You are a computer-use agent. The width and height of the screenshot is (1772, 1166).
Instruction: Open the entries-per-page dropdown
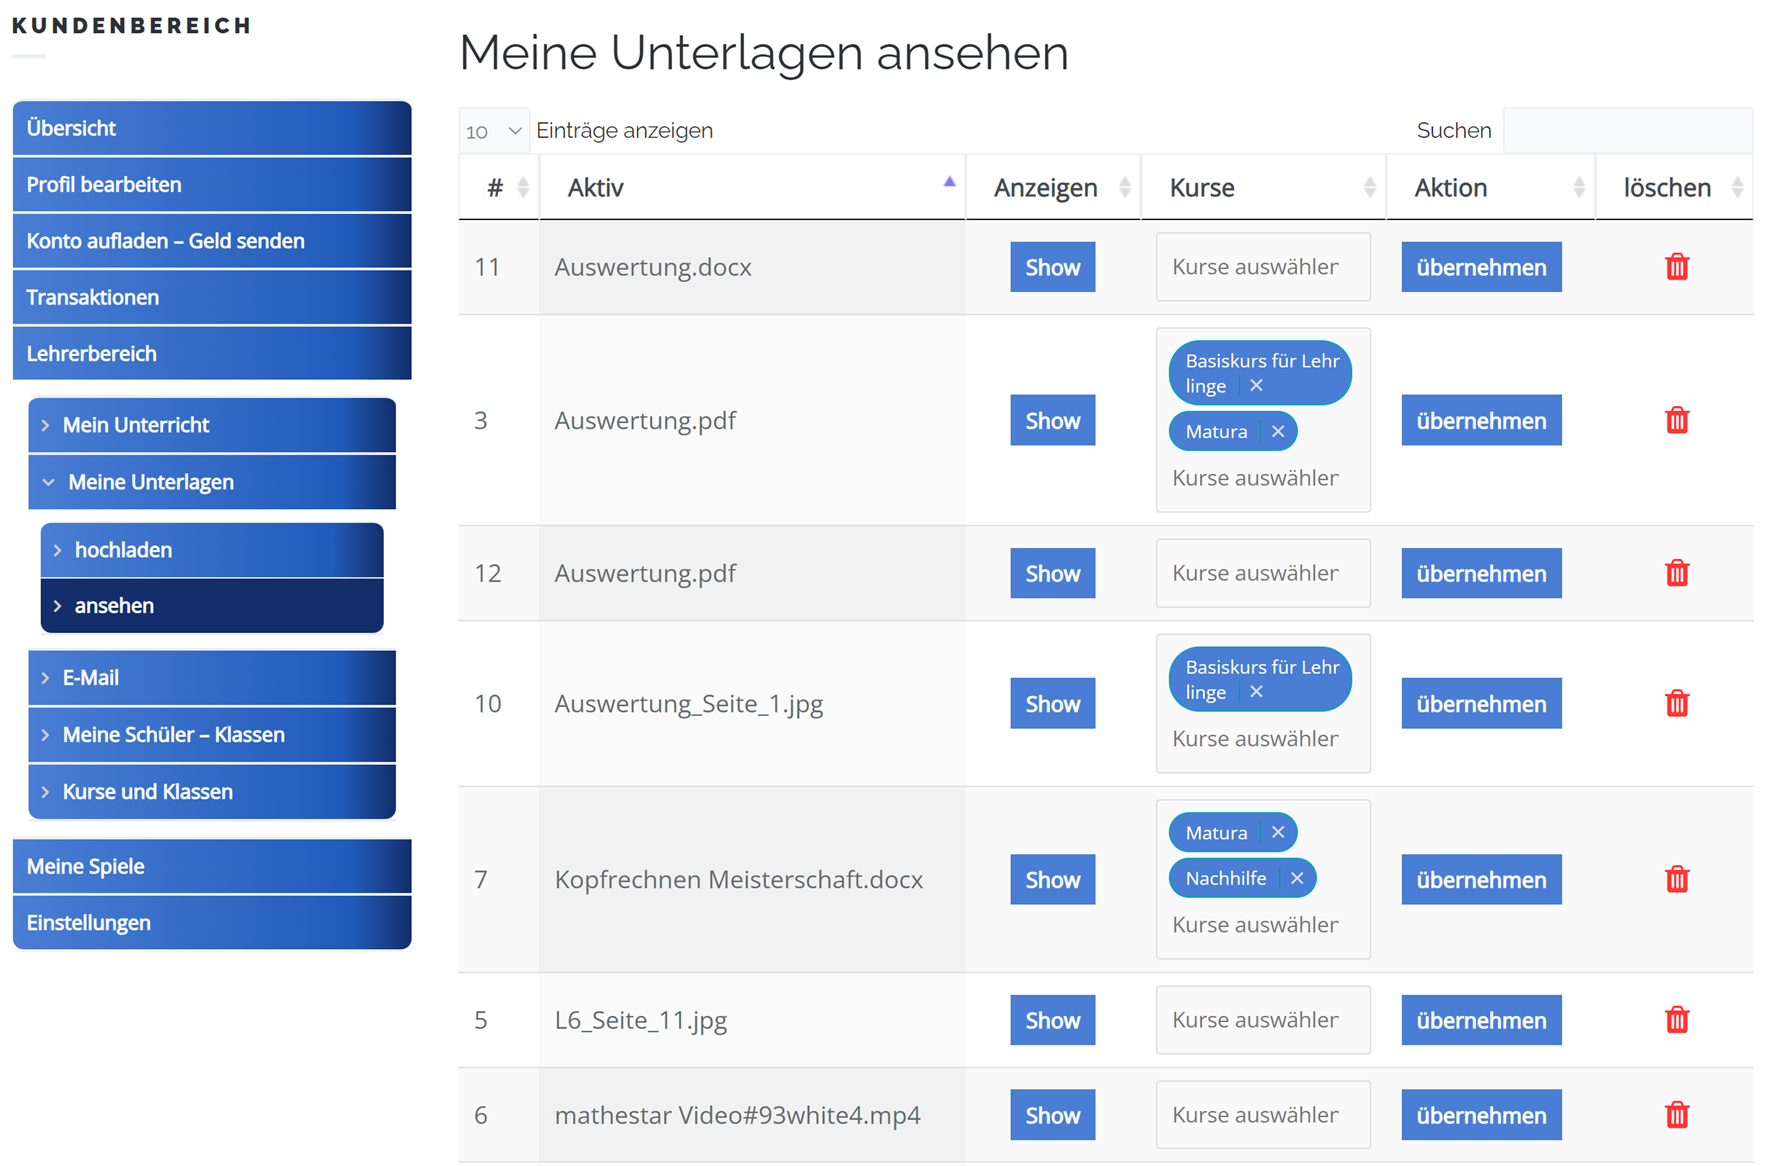click(x=494, y=131)
